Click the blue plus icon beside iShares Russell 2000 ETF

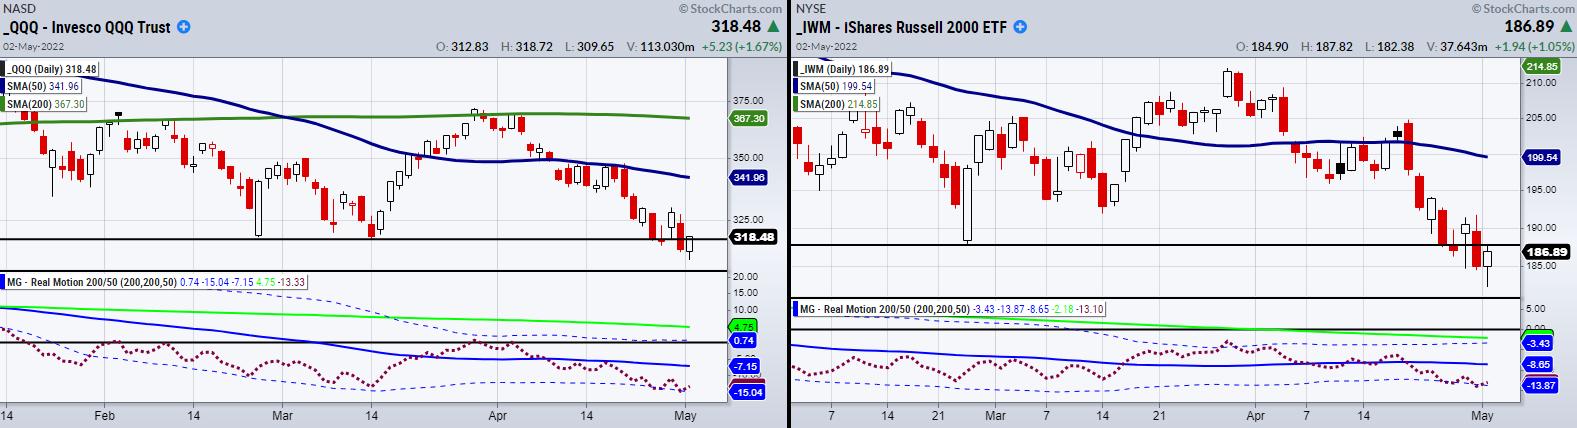[x=1019, y=28]
